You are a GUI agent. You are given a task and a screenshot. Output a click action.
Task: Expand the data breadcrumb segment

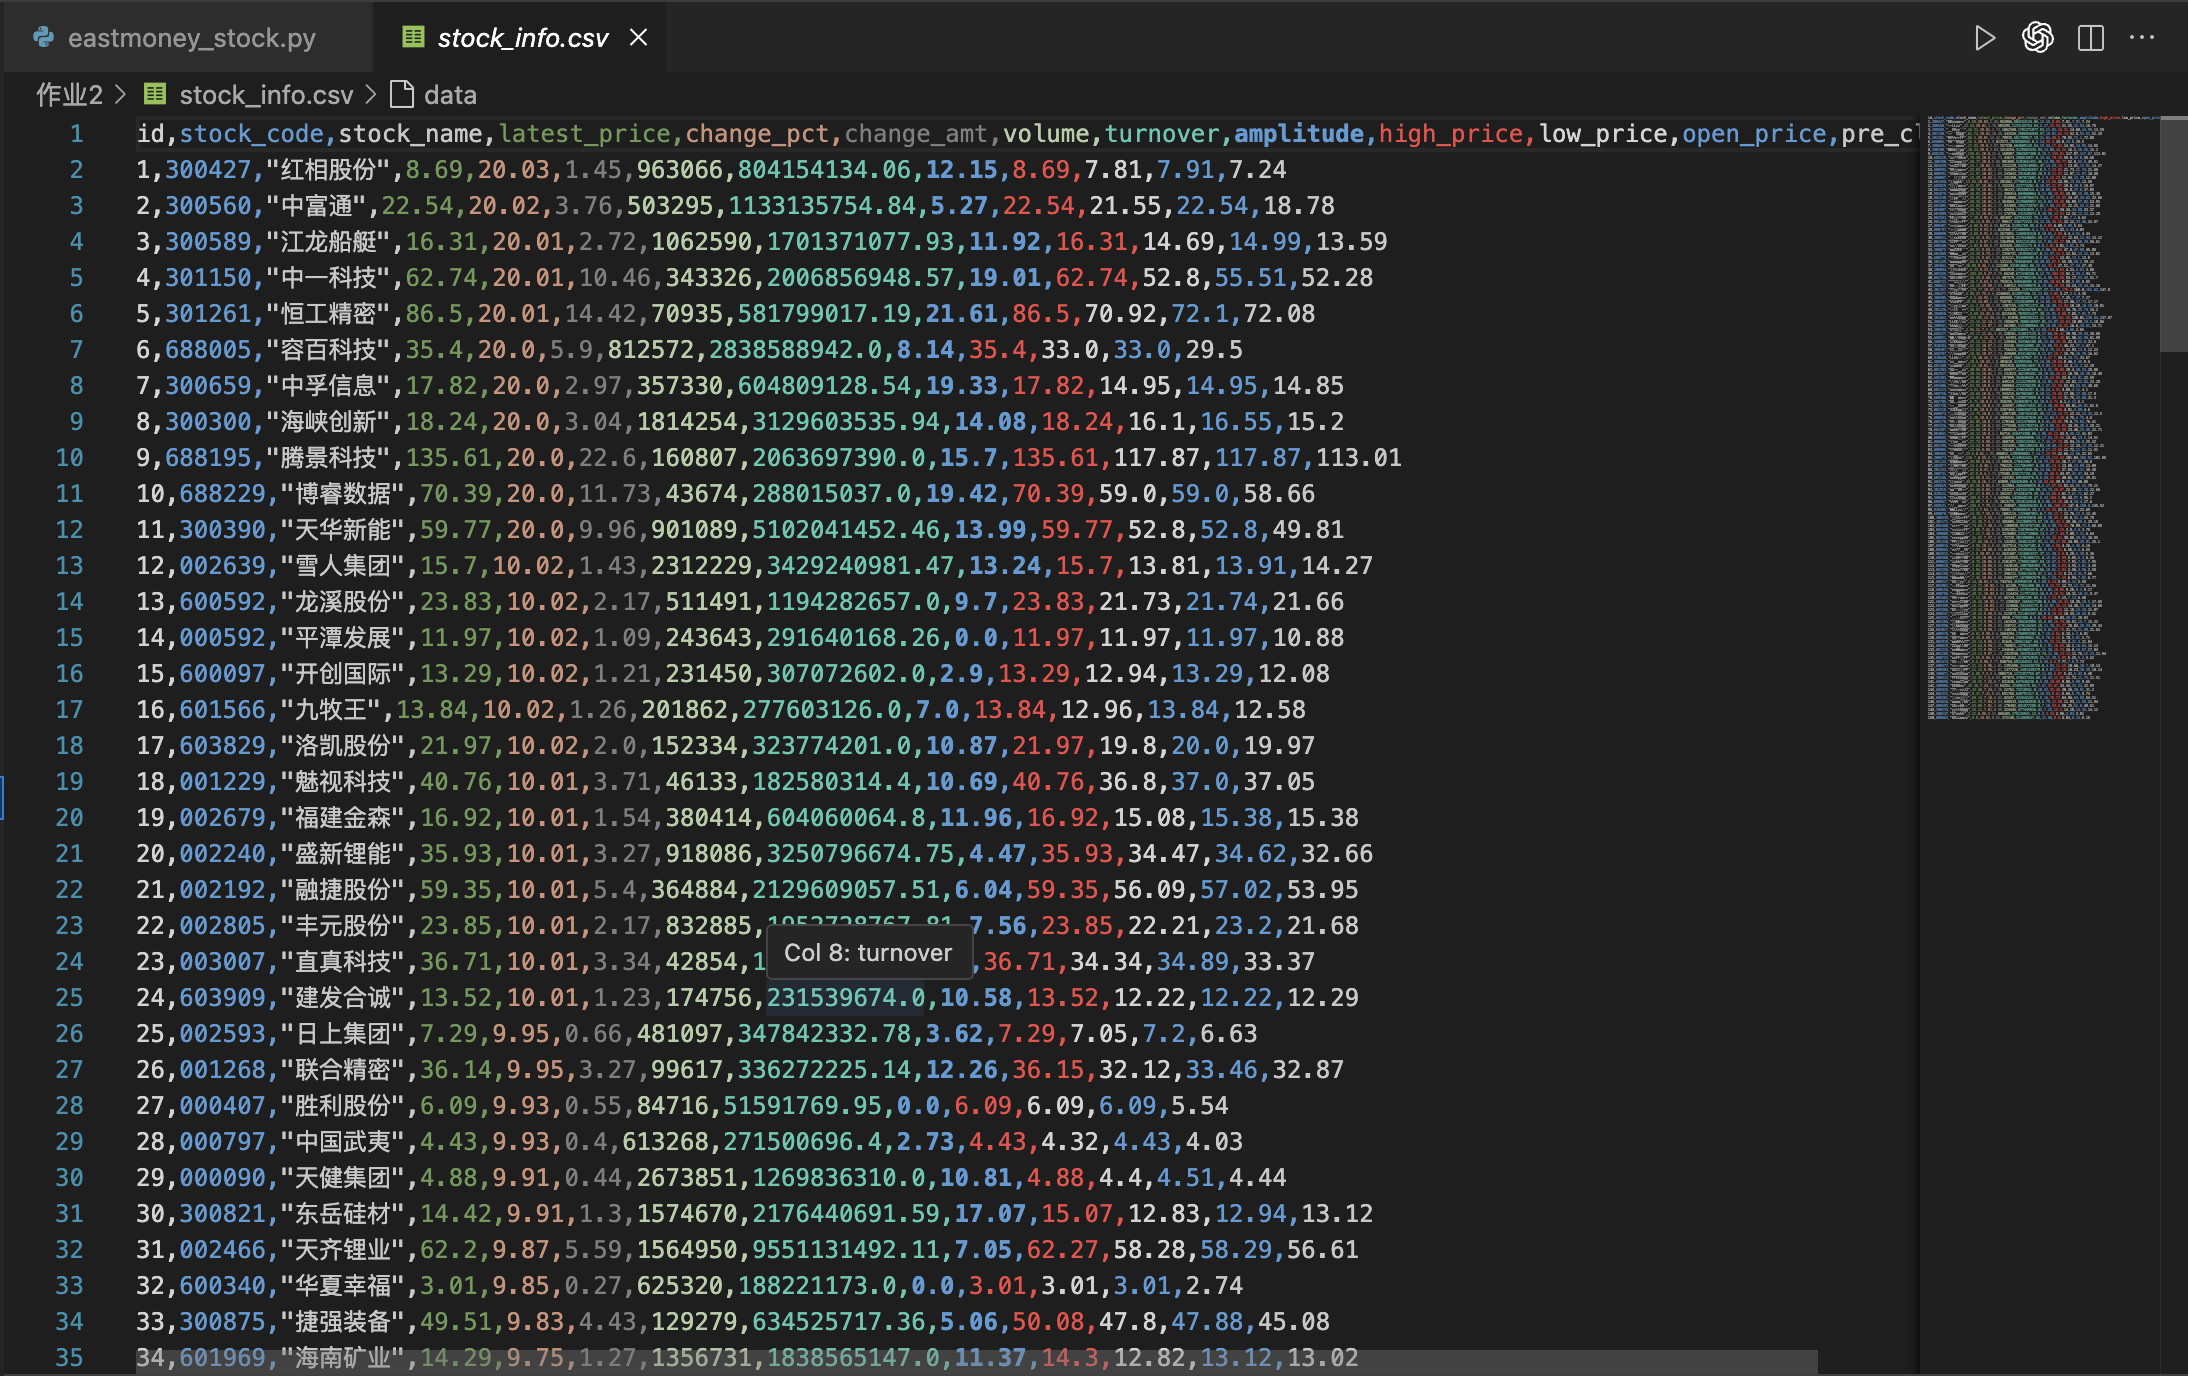point(450,95)
